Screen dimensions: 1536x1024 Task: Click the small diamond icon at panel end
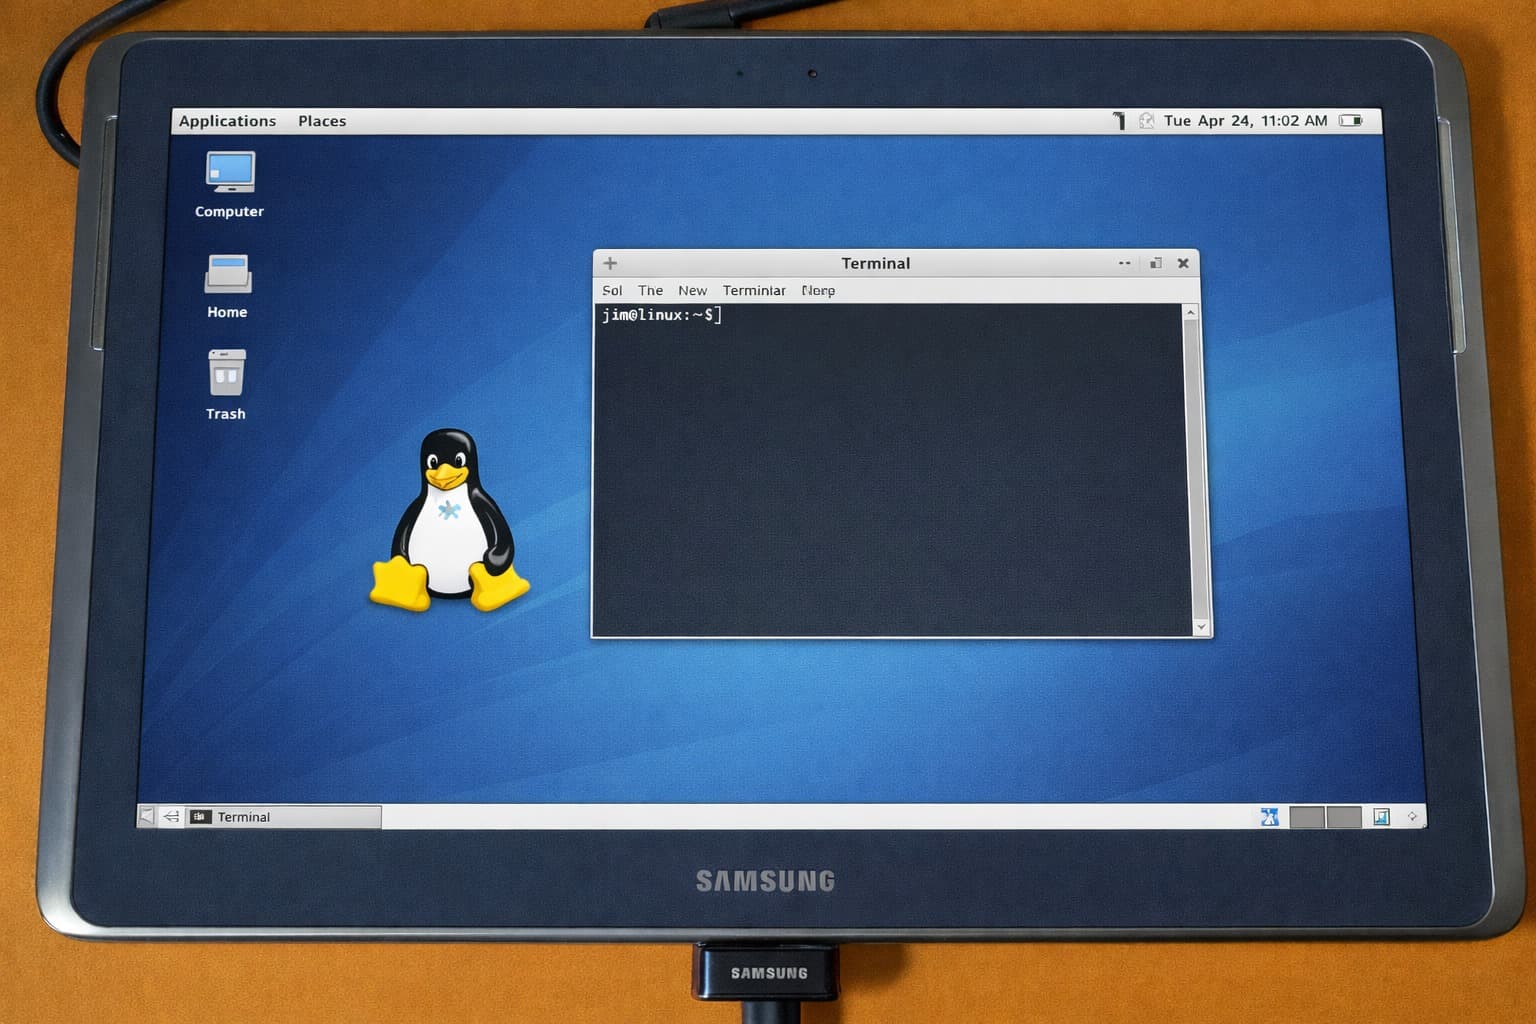(1412, 817)
